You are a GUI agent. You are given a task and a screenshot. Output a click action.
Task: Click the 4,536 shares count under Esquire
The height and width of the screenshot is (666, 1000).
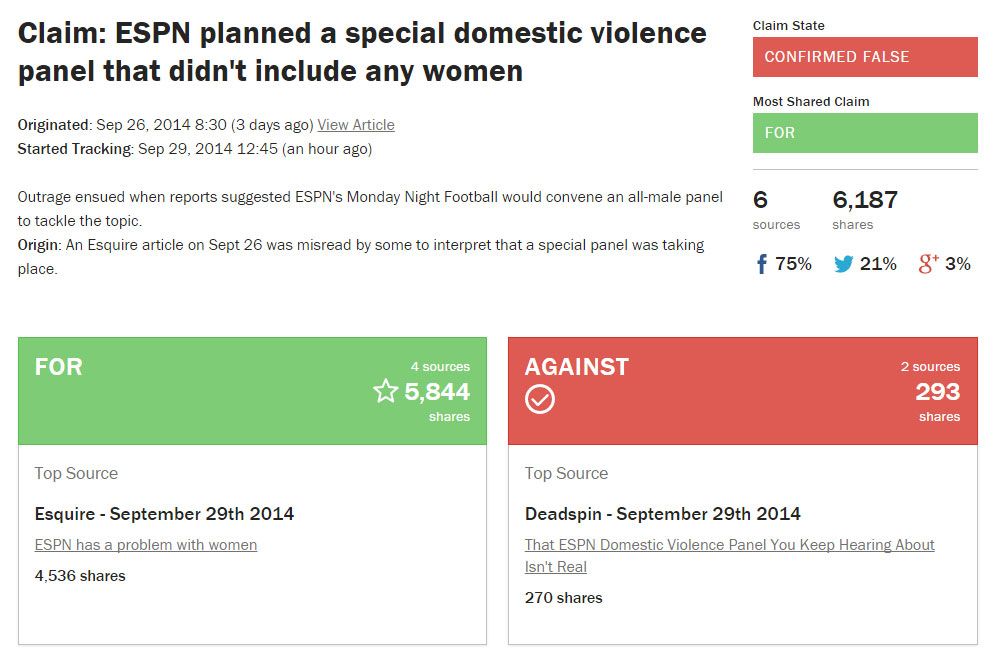click(x=79, y=575)
